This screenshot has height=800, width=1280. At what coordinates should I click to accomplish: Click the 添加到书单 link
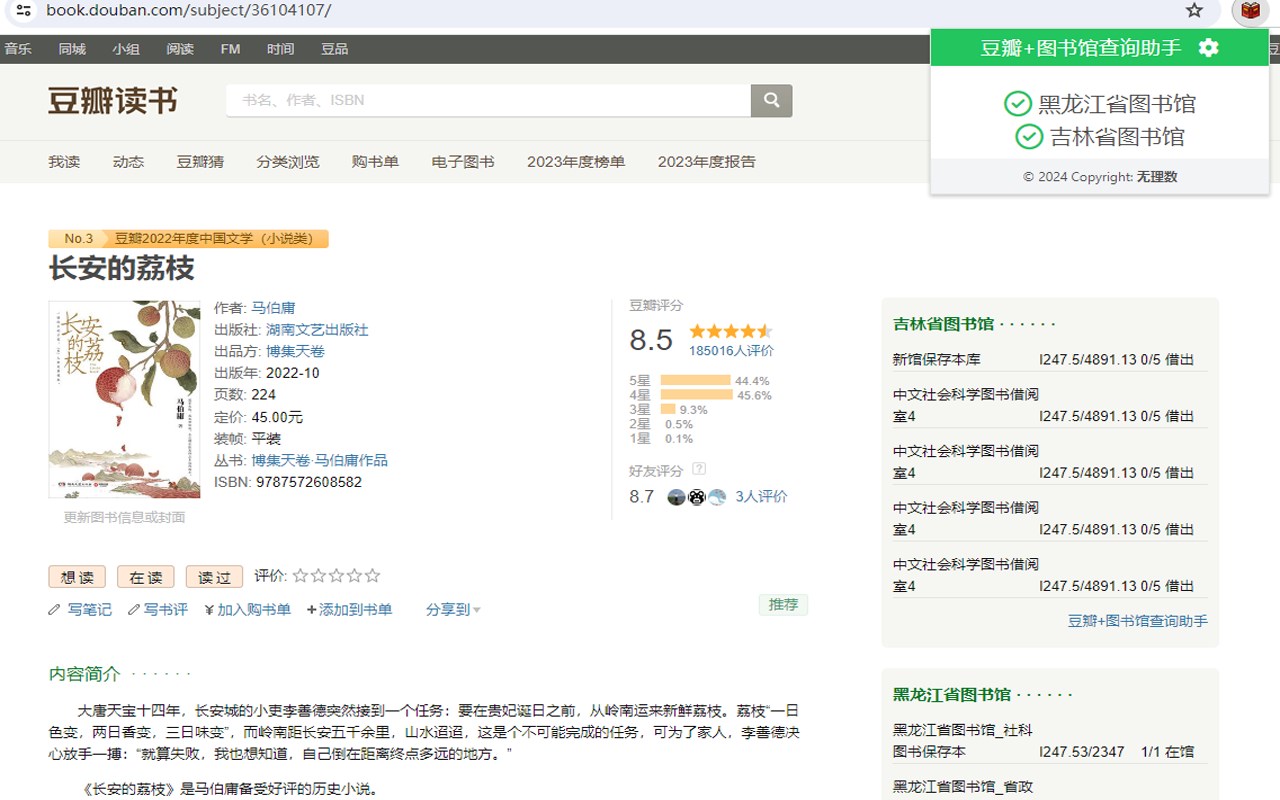pyautogui.click(x=355, y=610)
